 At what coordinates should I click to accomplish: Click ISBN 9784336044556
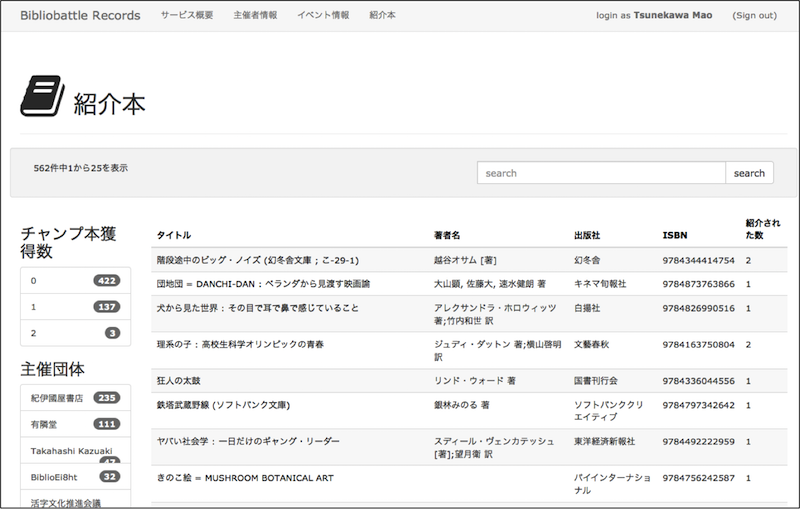[698, 380]
